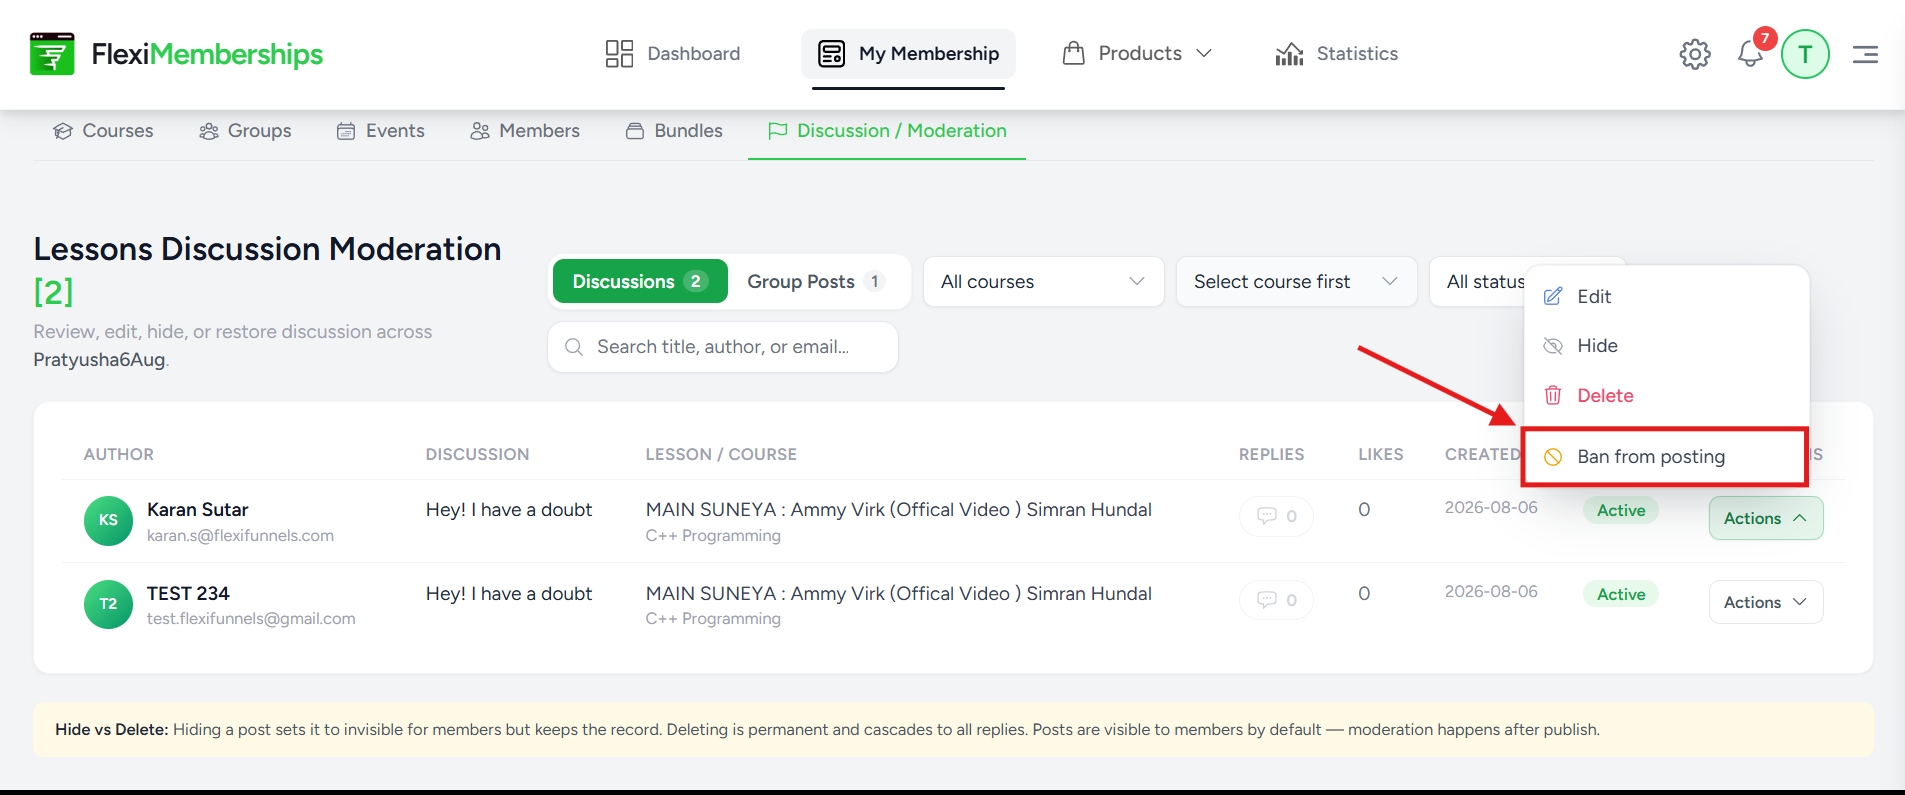Open the hamburger menu icon
The width and height of the screenshot is (1905, 795).
pyautogui.click(x=1865, y=54)
